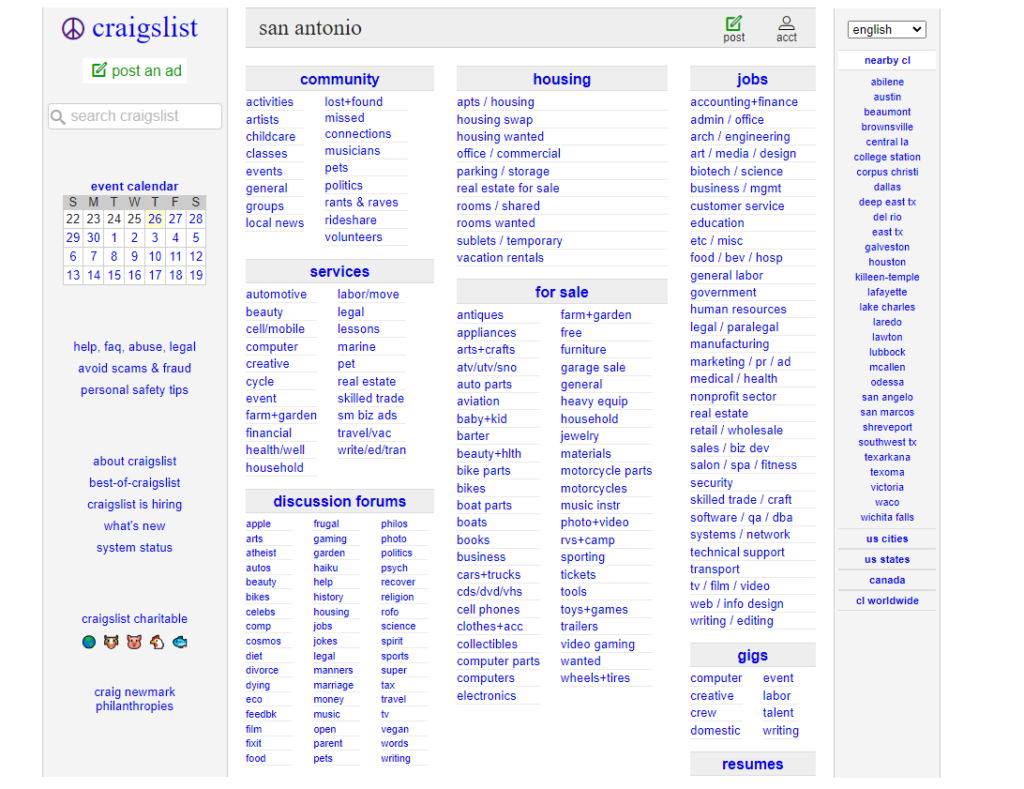
Task: Click the globe charity icon
Action: click(89, 642)
